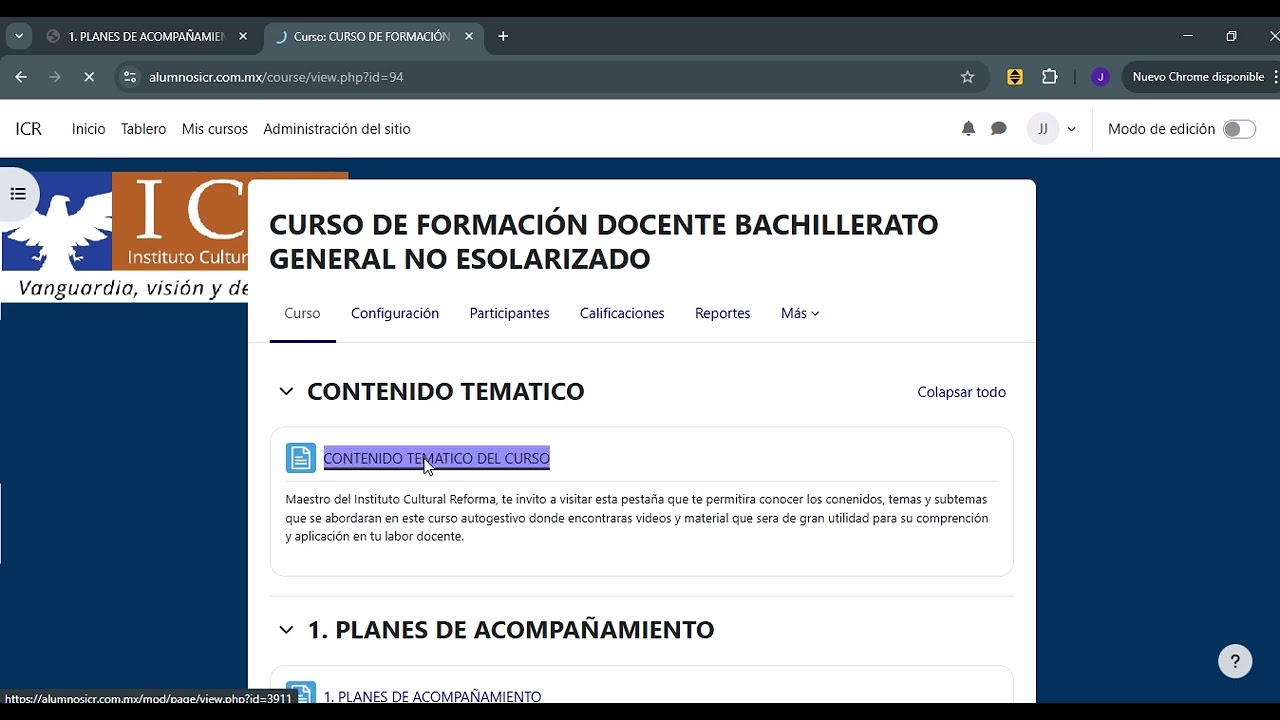The width and height of the screenshot is (1280, 720).
Task: Open the Reportes tab
Action: pos(722,313)
